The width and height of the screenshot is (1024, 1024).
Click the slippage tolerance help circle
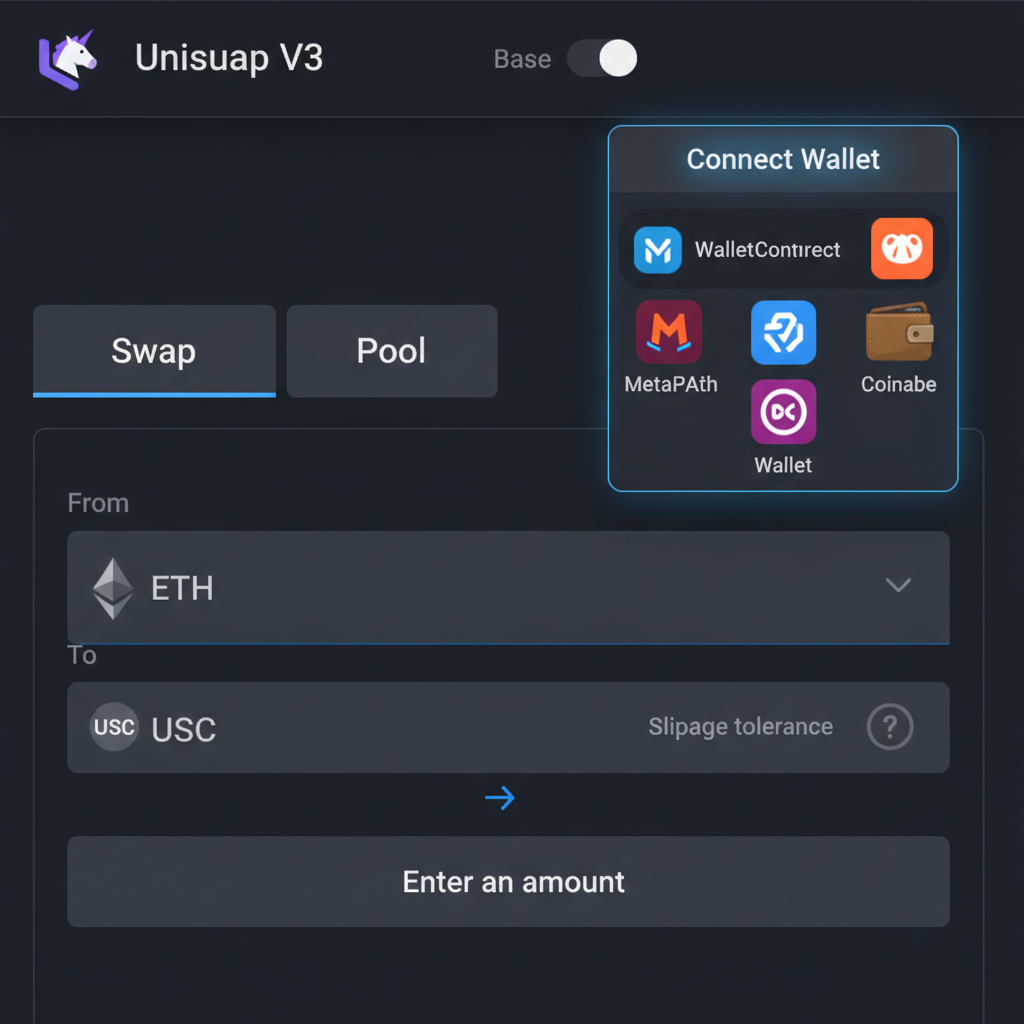[890, 728]
